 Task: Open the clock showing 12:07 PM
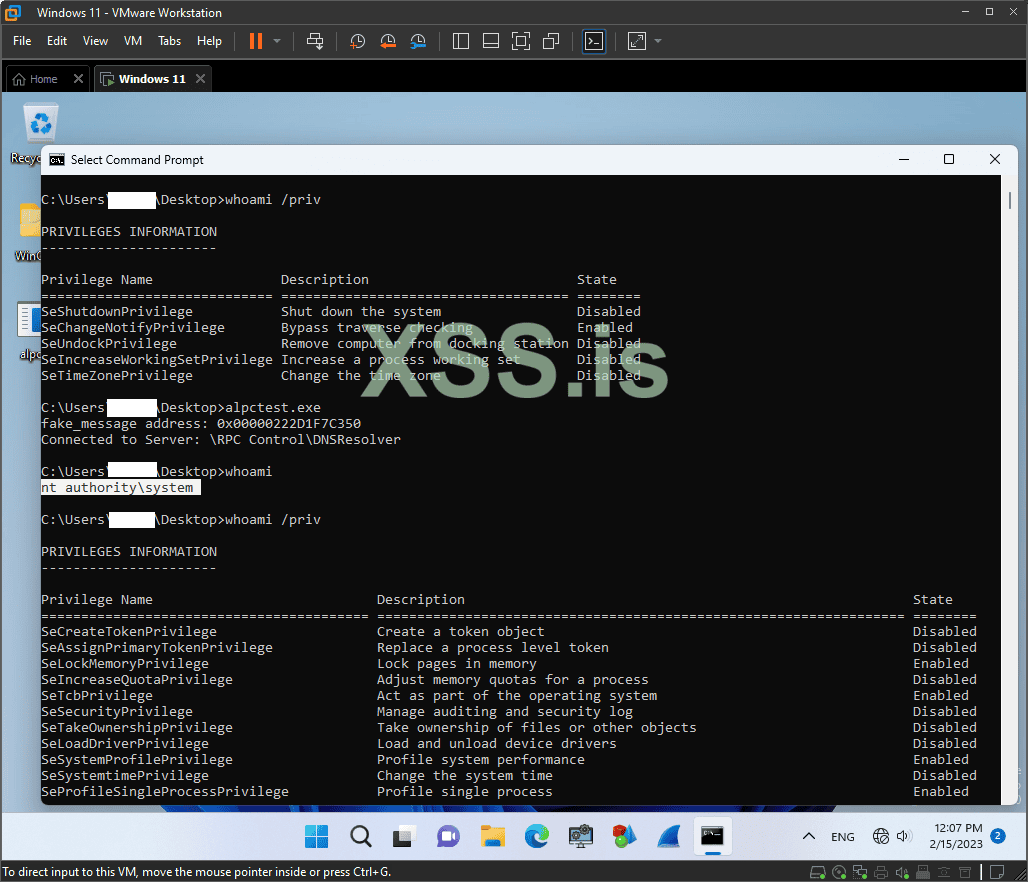tap(956, 836)
